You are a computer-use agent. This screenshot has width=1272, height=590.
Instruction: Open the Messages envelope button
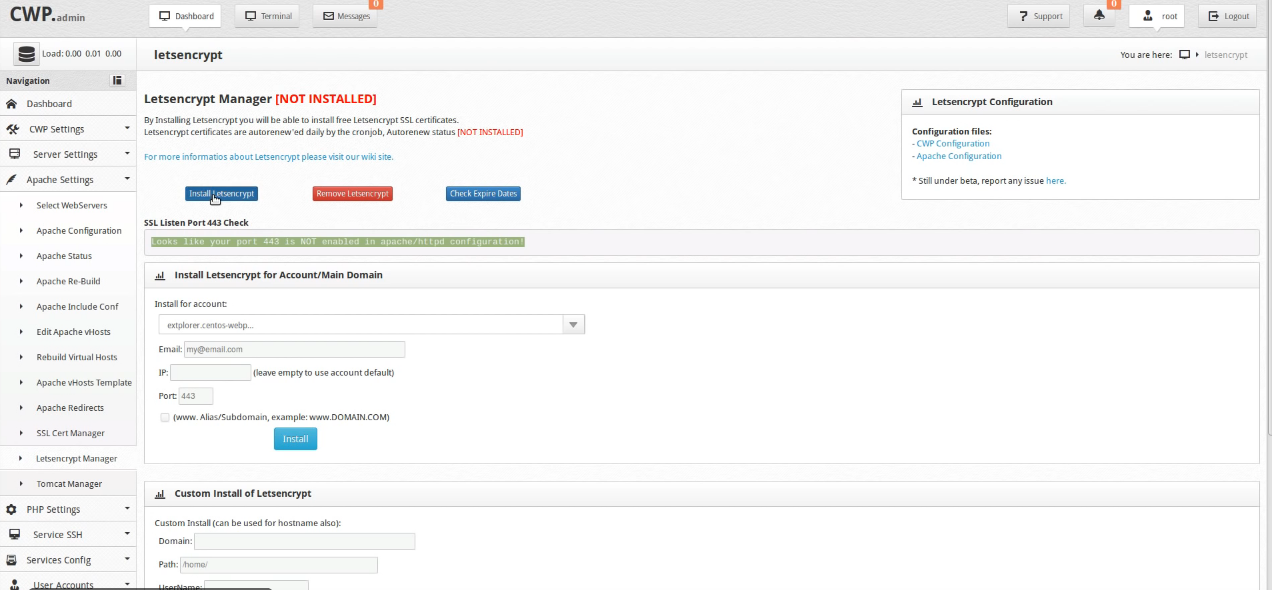tap(345, 16)
